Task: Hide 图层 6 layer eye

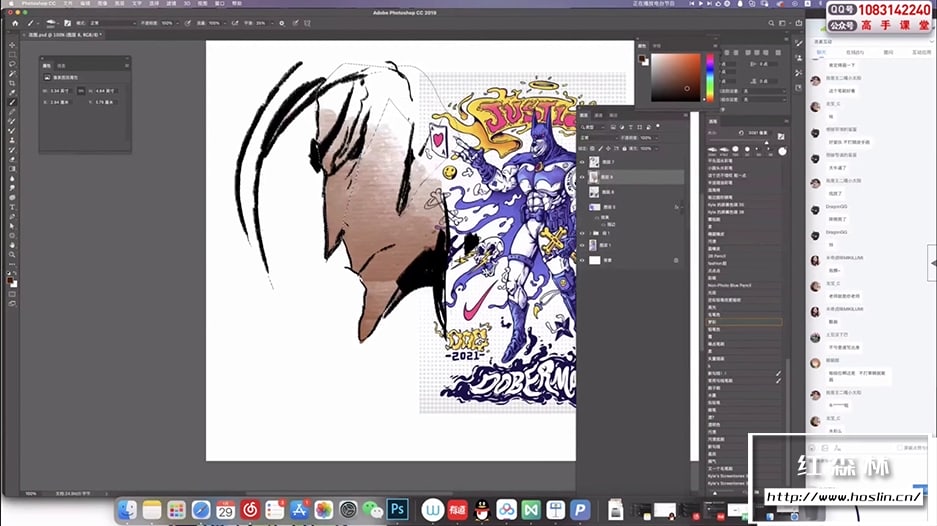Action: 583,177
